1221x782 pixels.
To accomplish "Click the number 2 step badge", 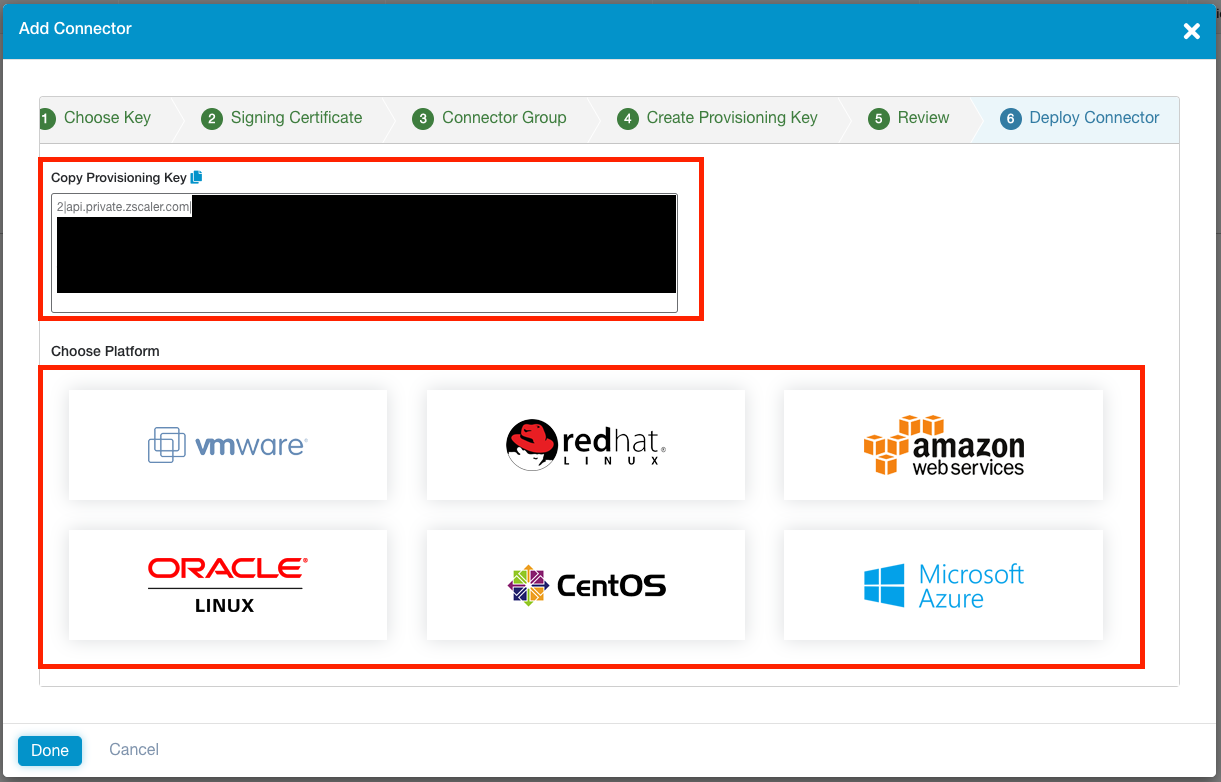I will click(x=211, y=119).
